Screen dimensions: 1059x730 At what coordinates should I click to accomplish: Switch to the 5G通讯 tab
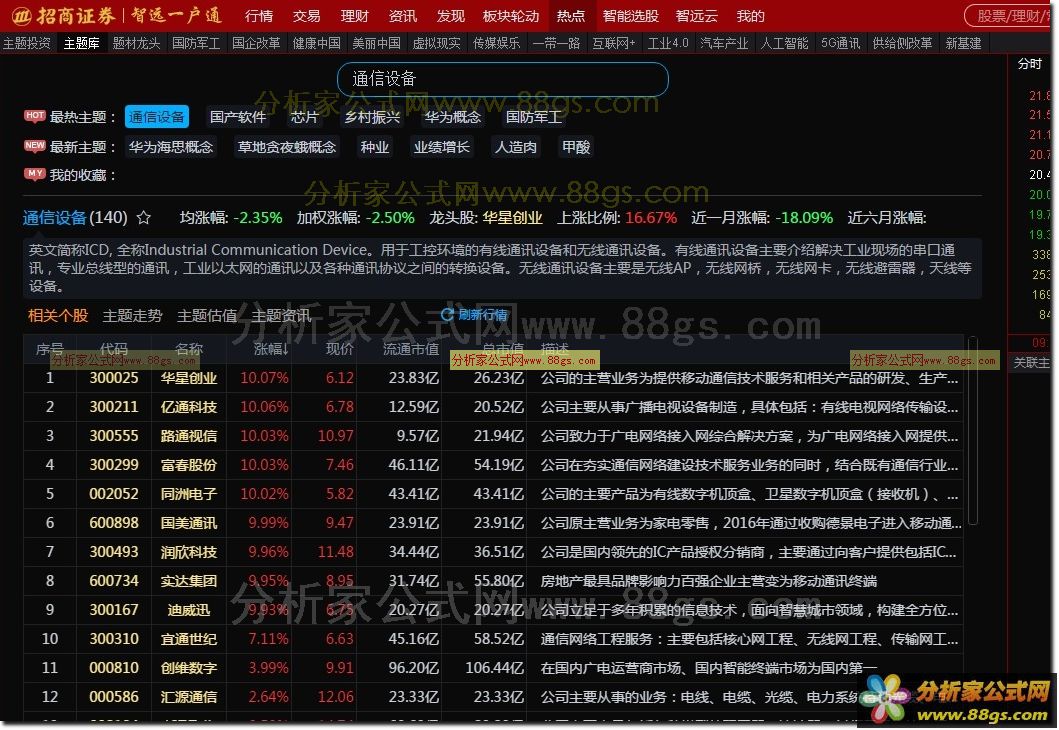click(840, 44)
